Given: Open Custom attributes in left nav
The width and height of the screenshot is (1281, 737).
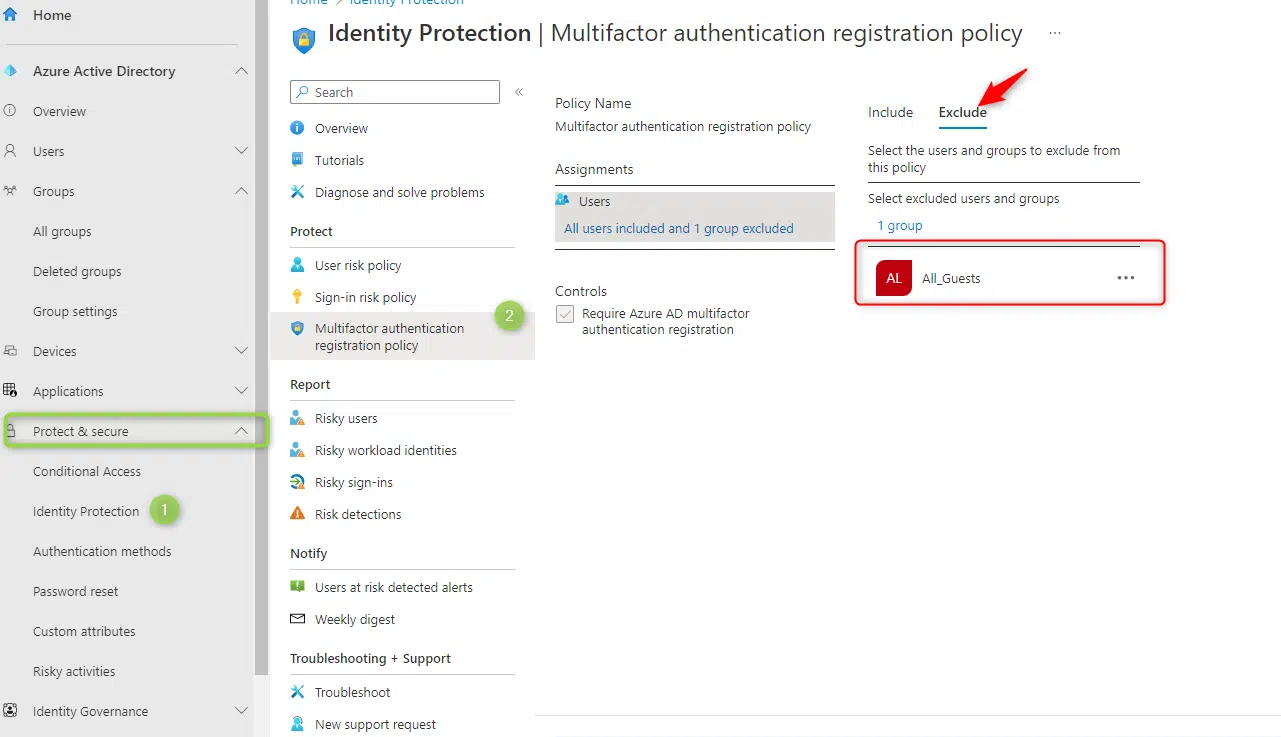Looking at the screenshot, I should (84, 631).
